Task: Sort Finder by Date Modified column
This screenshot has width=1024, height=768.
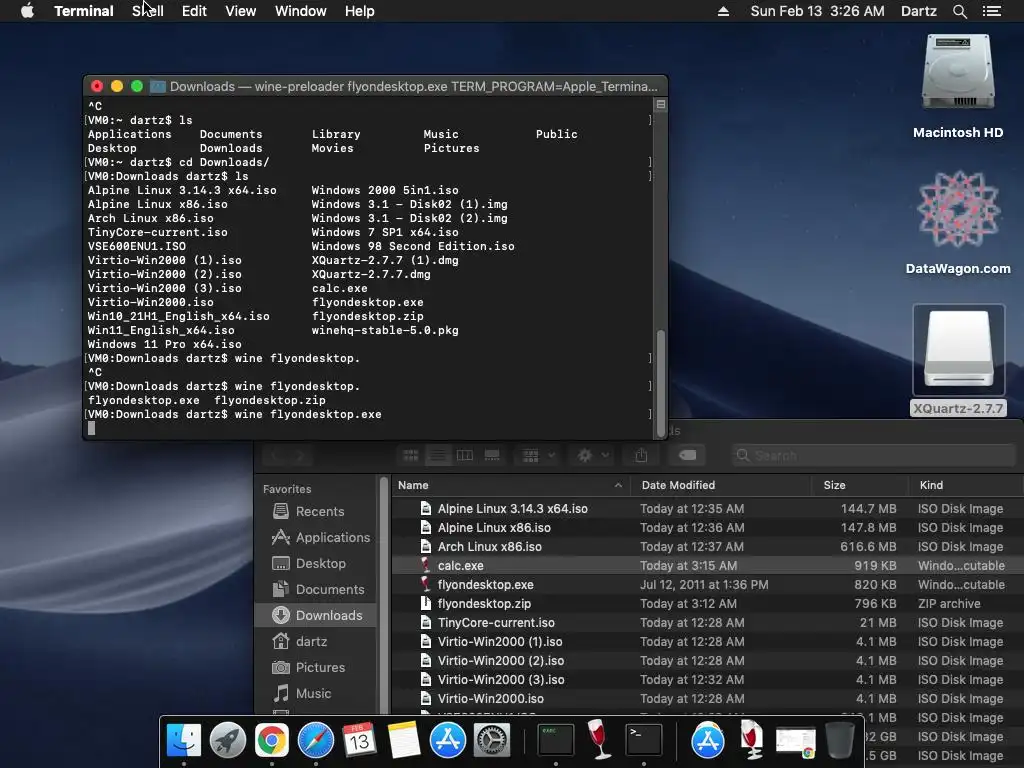Action: tap(720, 485)
